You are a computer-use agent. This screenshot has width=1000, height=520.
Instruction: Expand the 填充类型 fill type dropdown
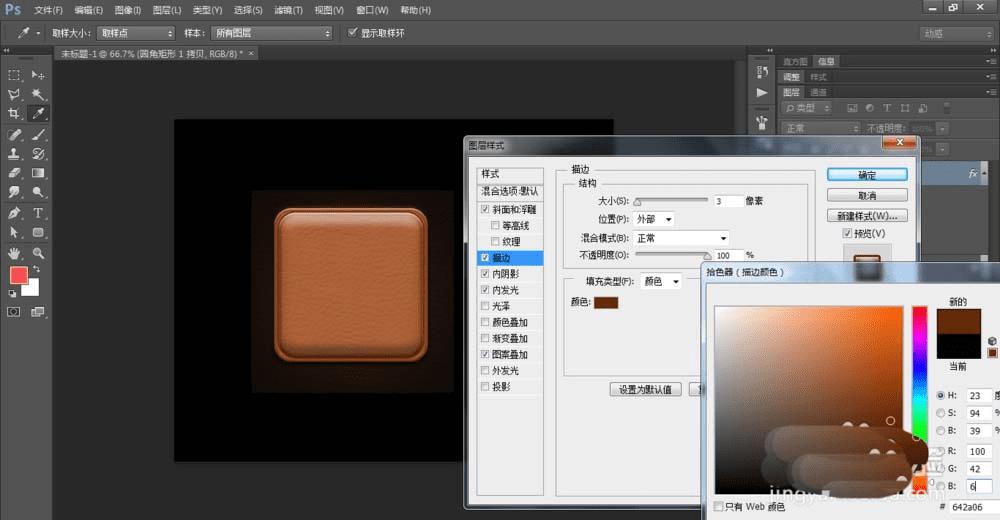[x=661, y=282]
